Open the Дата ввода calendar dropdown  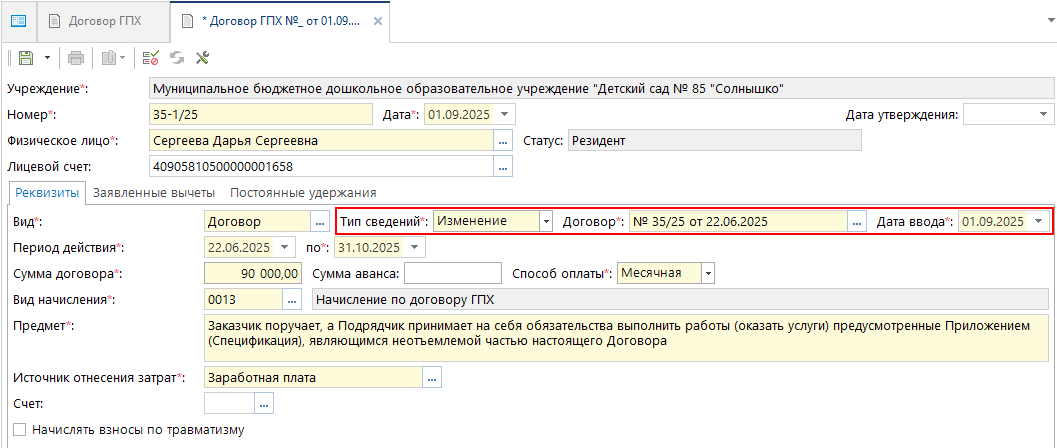tap(1037, 220)
